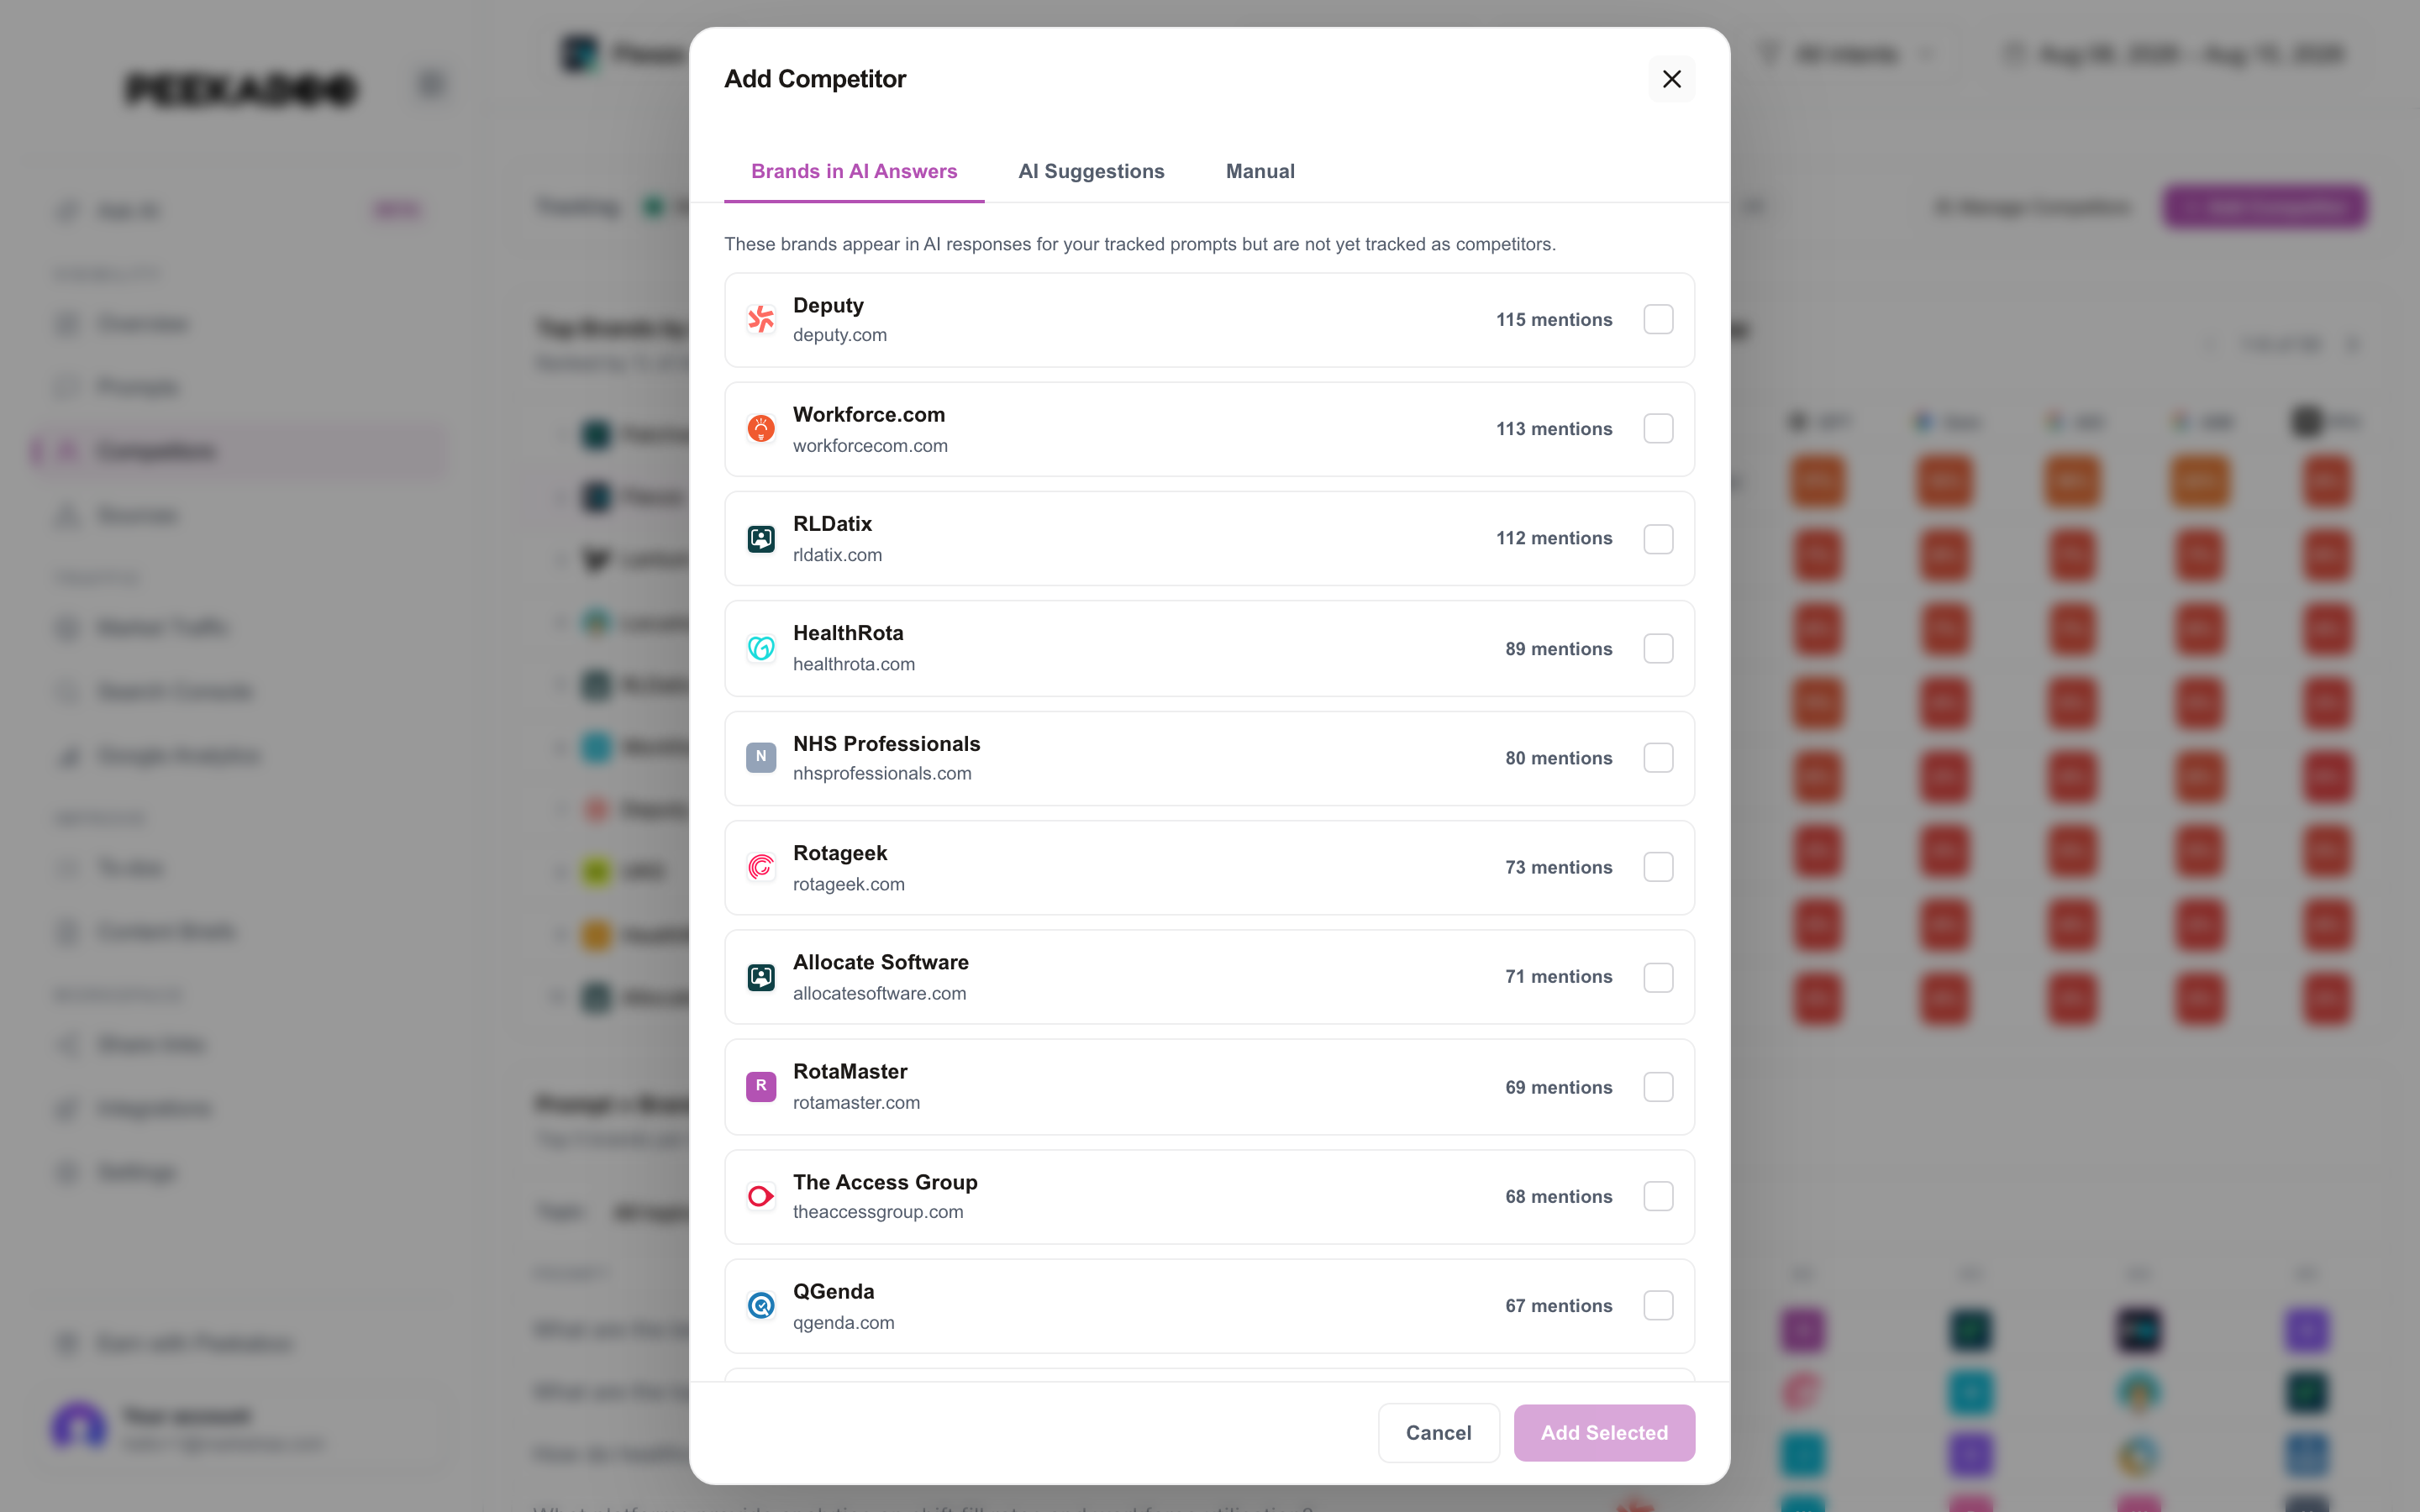Switch to the Manual tab

(1260, 171)
